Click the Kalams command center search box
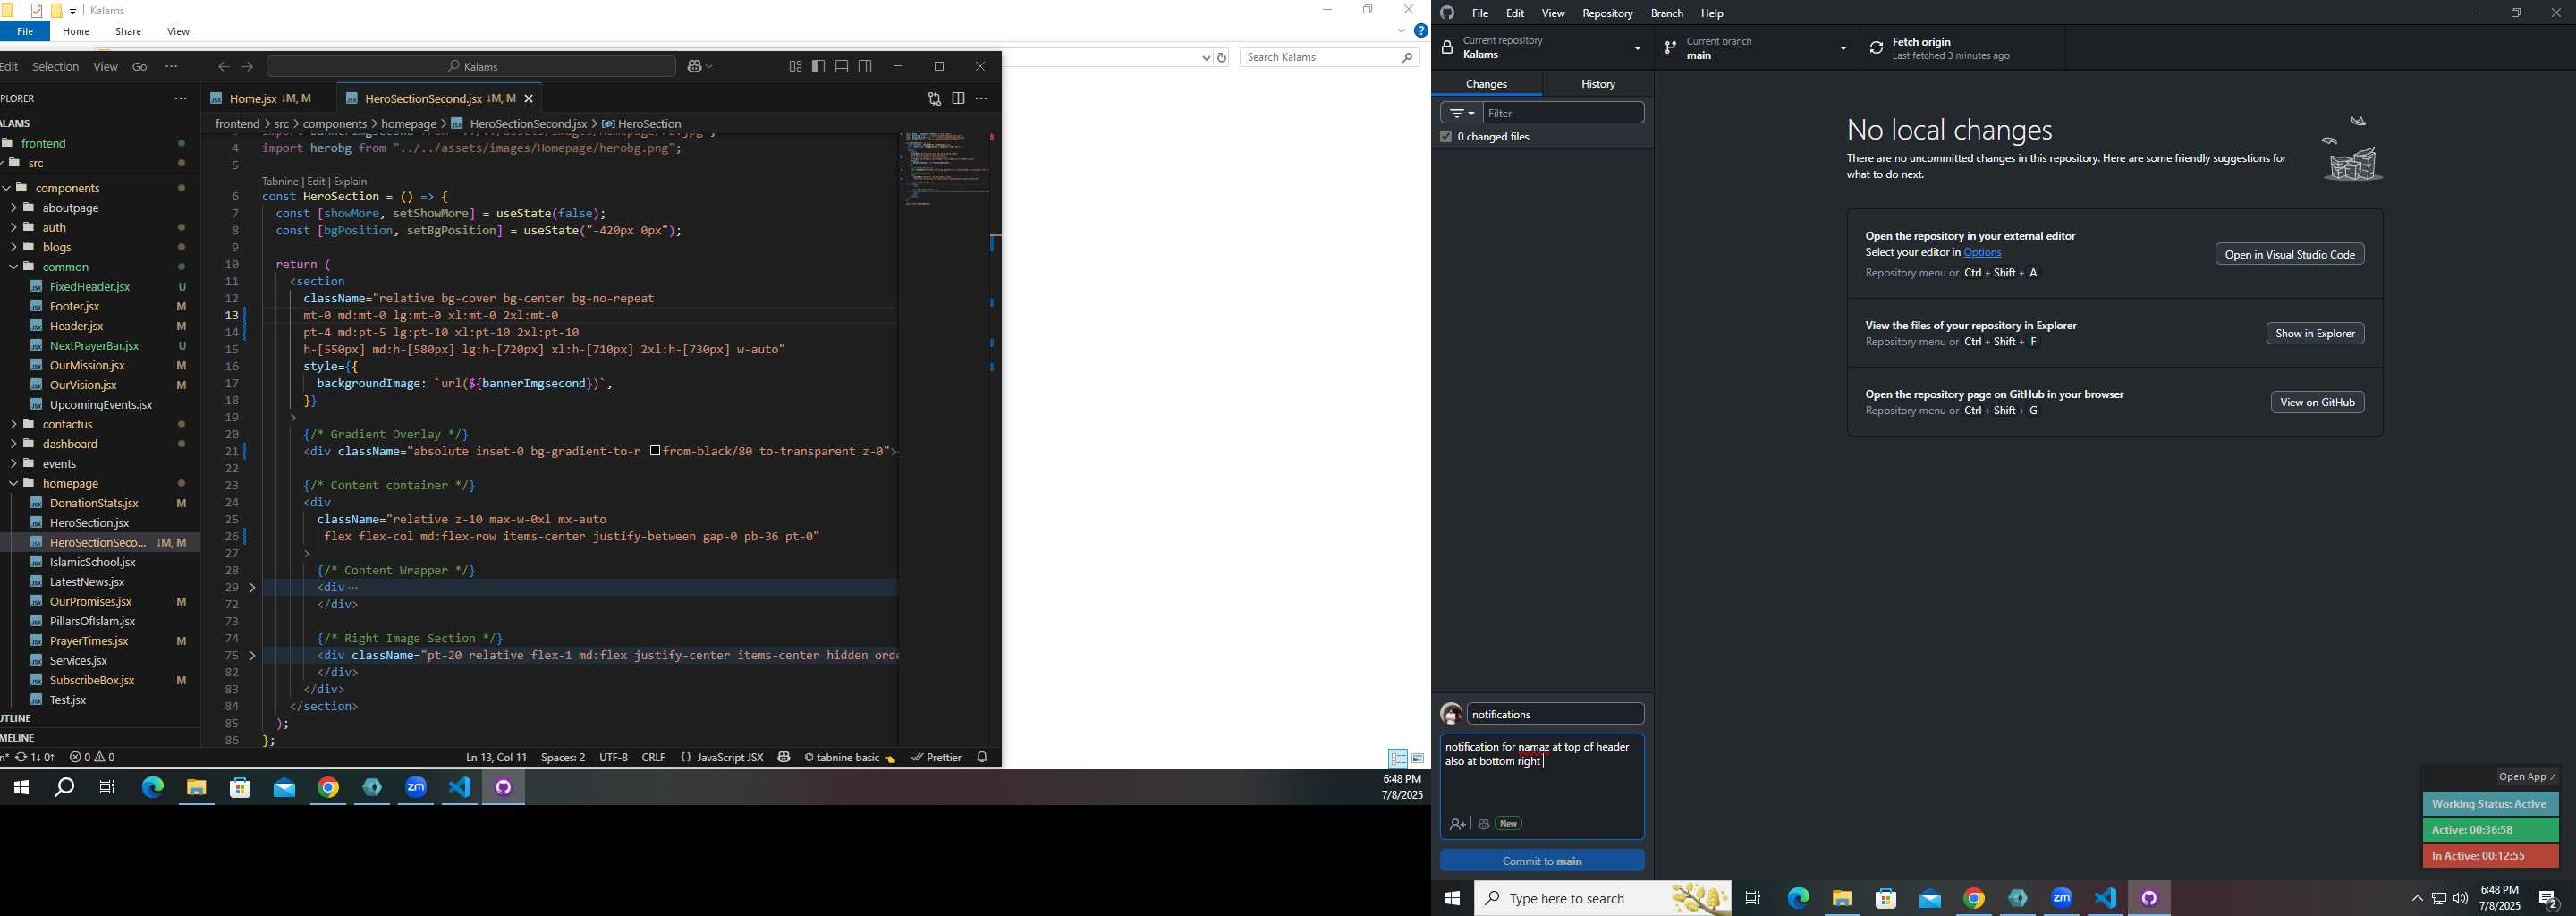 click(471, 67)
